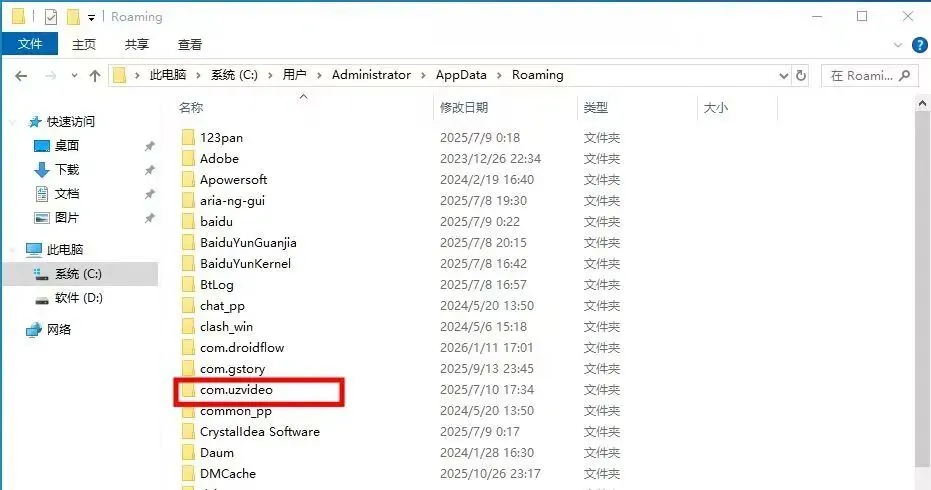
Task: Select the chat_pp folder icon
Action: 188,305
